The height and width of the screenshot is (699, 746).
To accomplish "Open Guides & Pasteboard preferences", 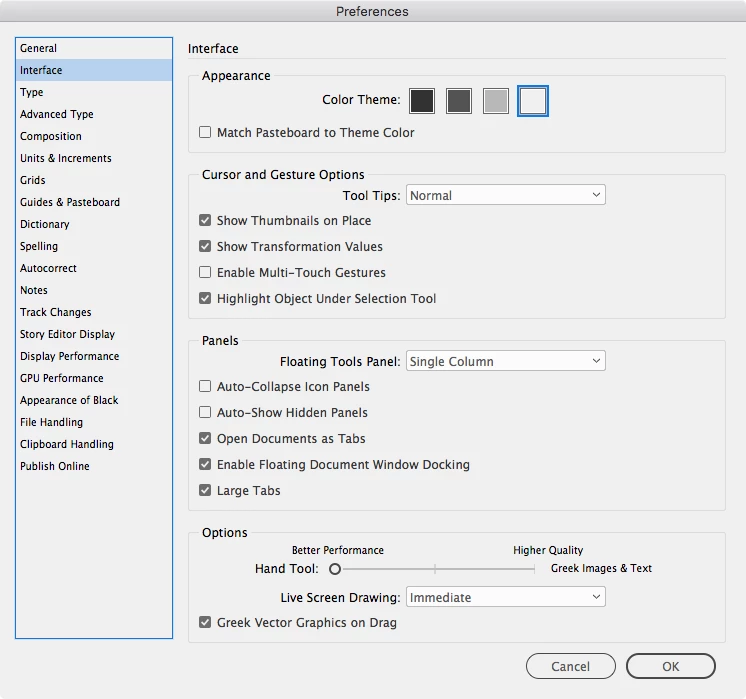I will click(x=94, y=202).
